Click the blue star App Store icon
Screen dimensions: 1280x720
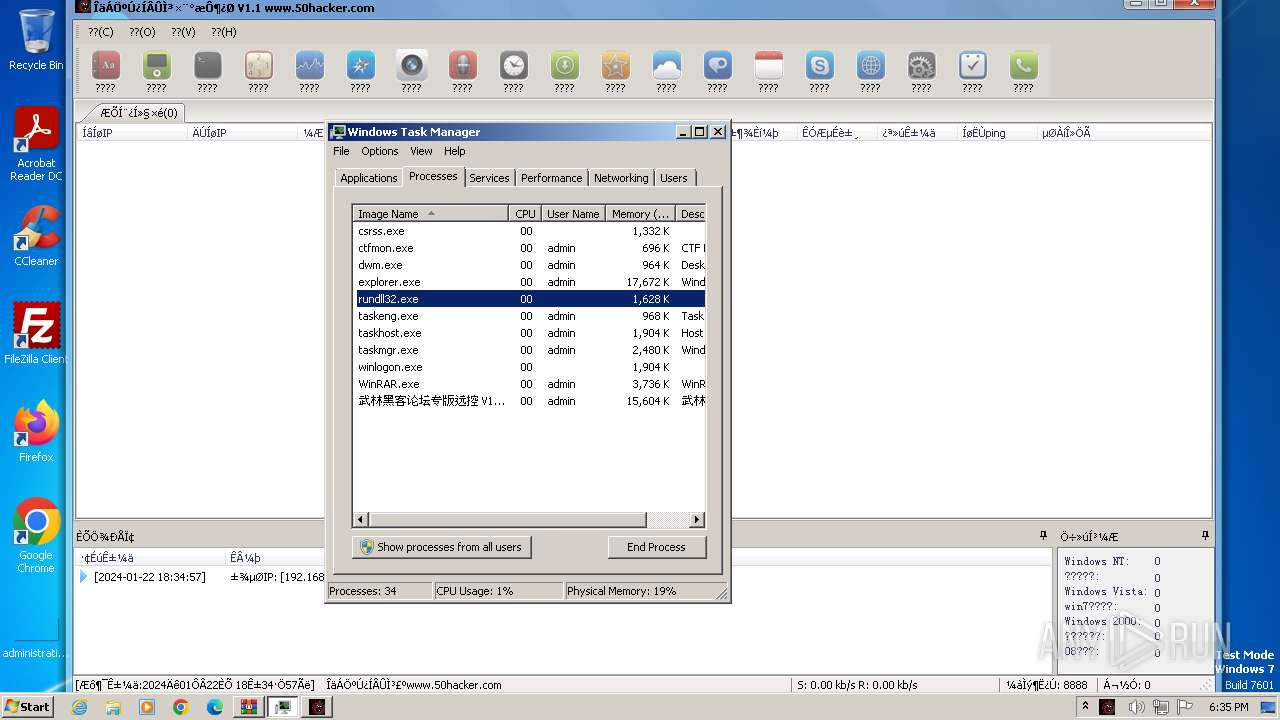pyautogui.click(x=361, y=66)
